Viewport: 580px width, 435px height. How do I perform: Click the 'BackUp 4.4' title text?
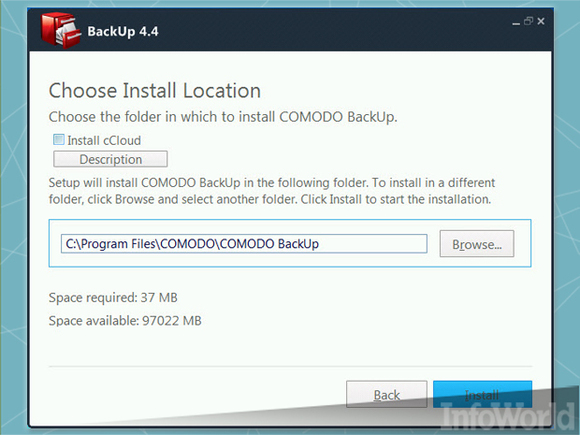tap(123, 31)
